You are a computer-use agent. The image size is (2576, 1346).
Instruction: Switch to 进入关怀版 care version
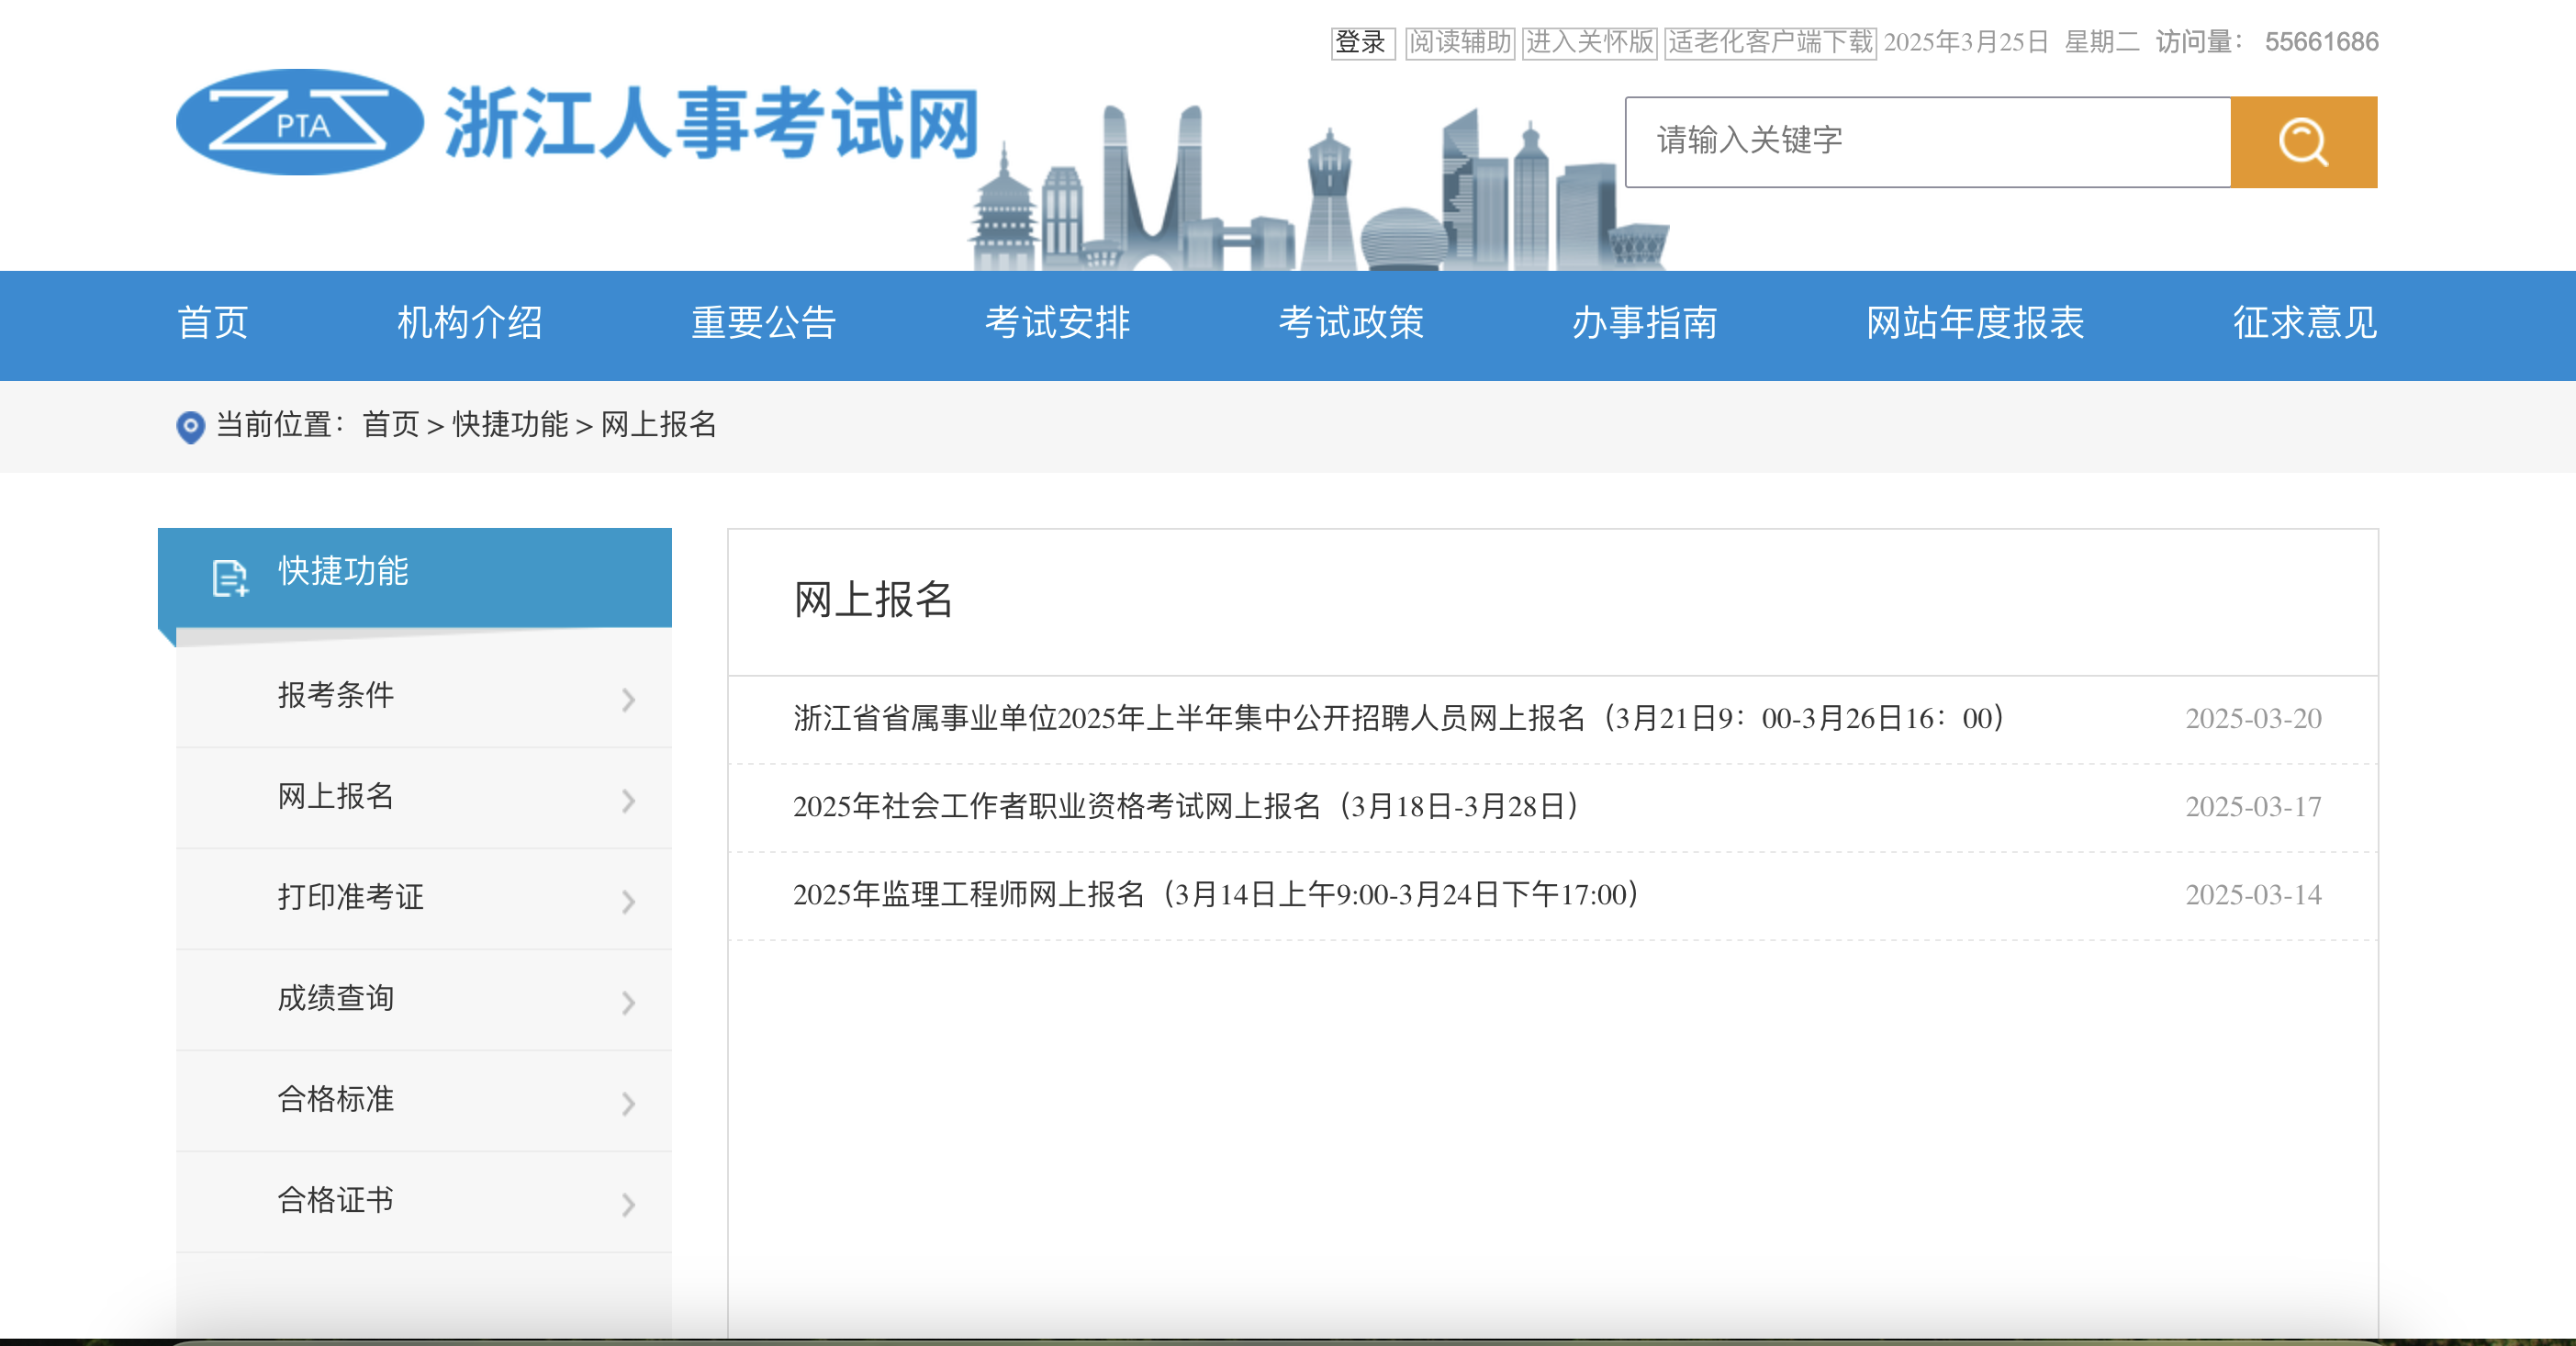1589,42
